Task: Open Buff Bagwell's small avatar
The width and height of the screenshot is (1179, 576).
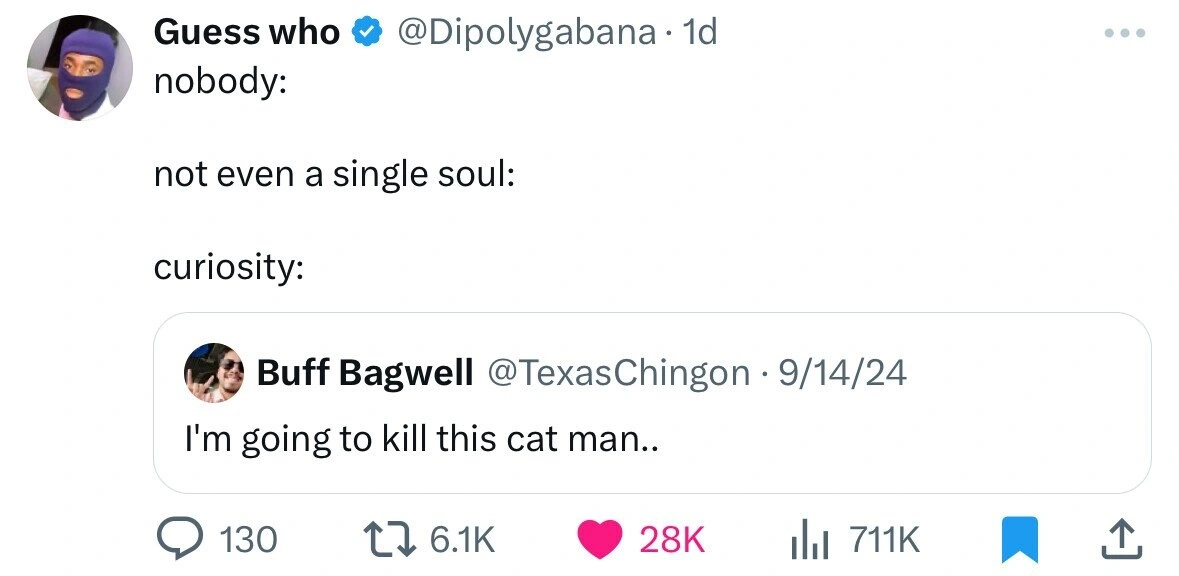Action: click(x=213, y=372)
